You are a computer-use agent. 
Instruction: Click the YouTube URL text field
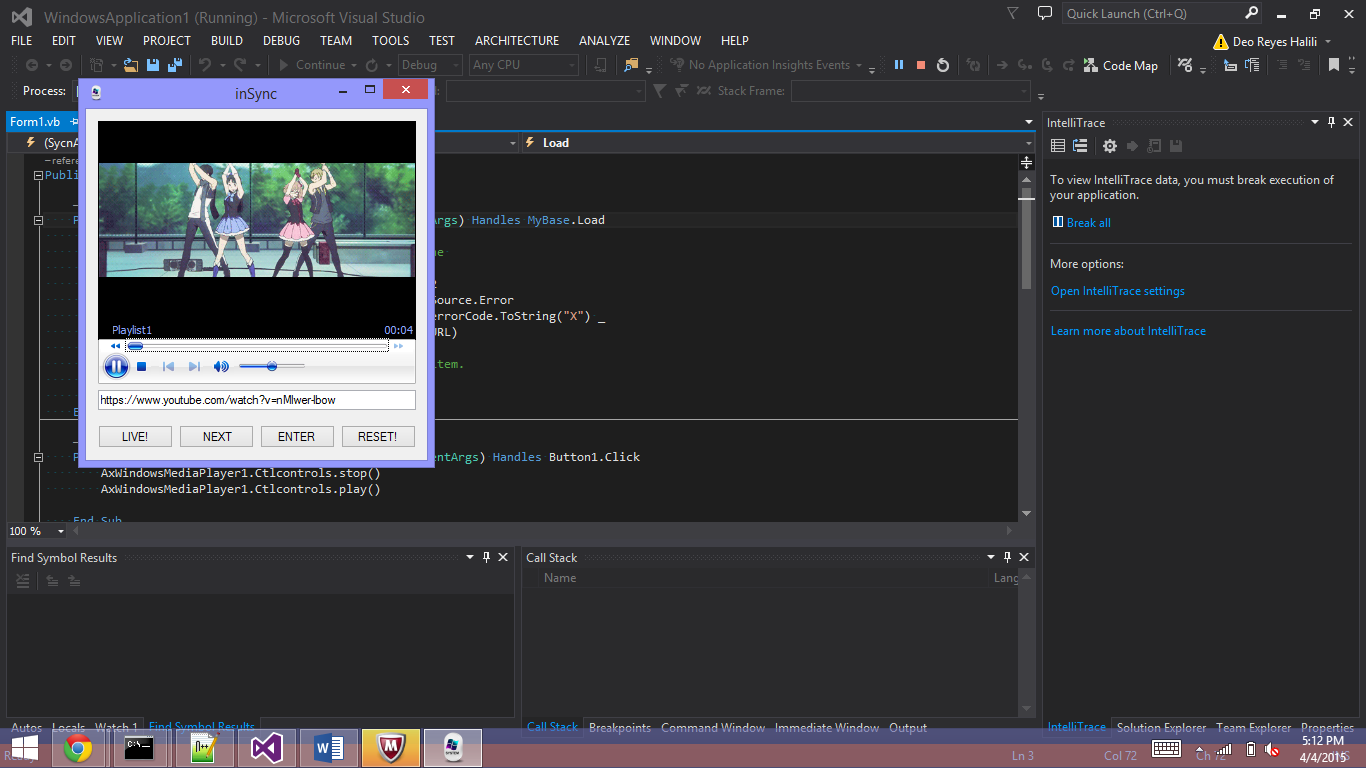coord(257,400)
